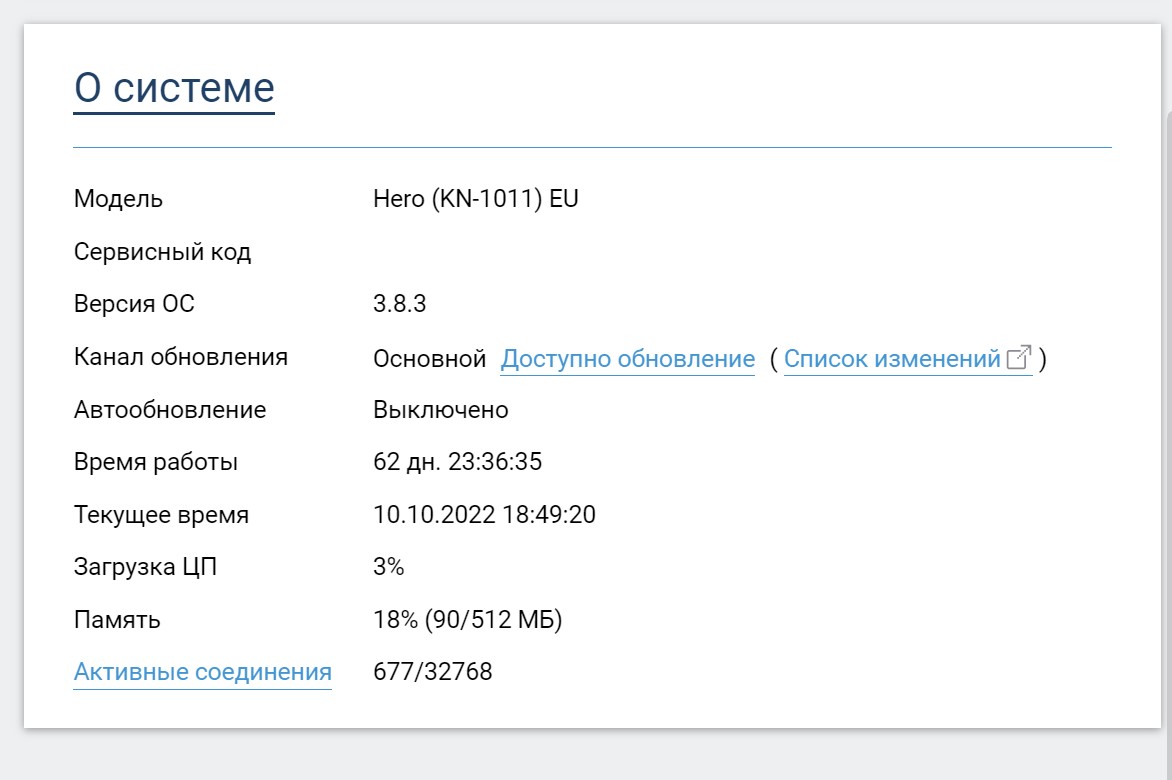Image resolution: width=1172 pixels, height=780 pixels.
Task: Click the model value "Hero (KN-1011) EU"
Action: [x=476, y=199]
